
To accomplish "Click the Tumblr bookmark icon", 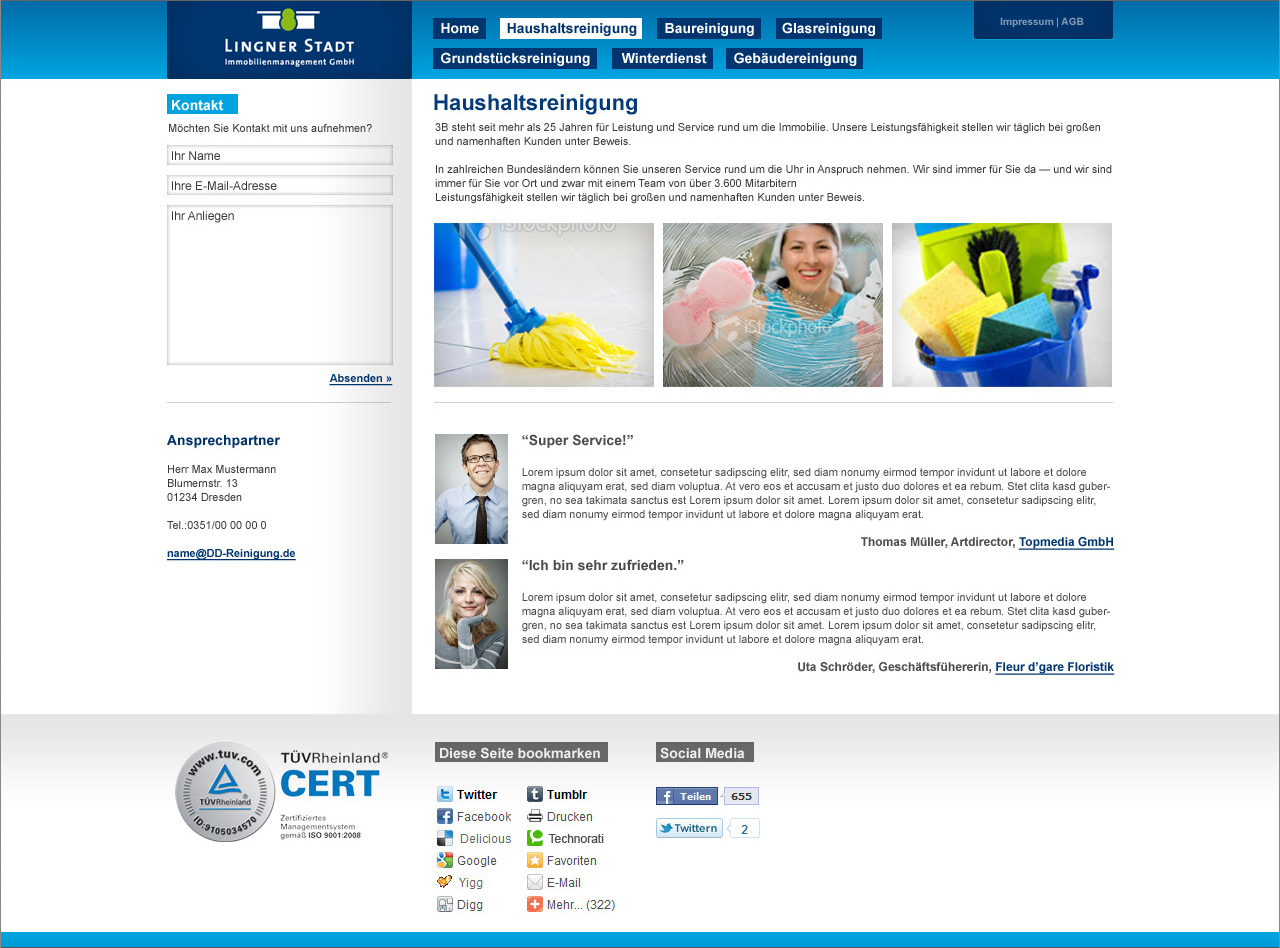I will tap(535, 795).
